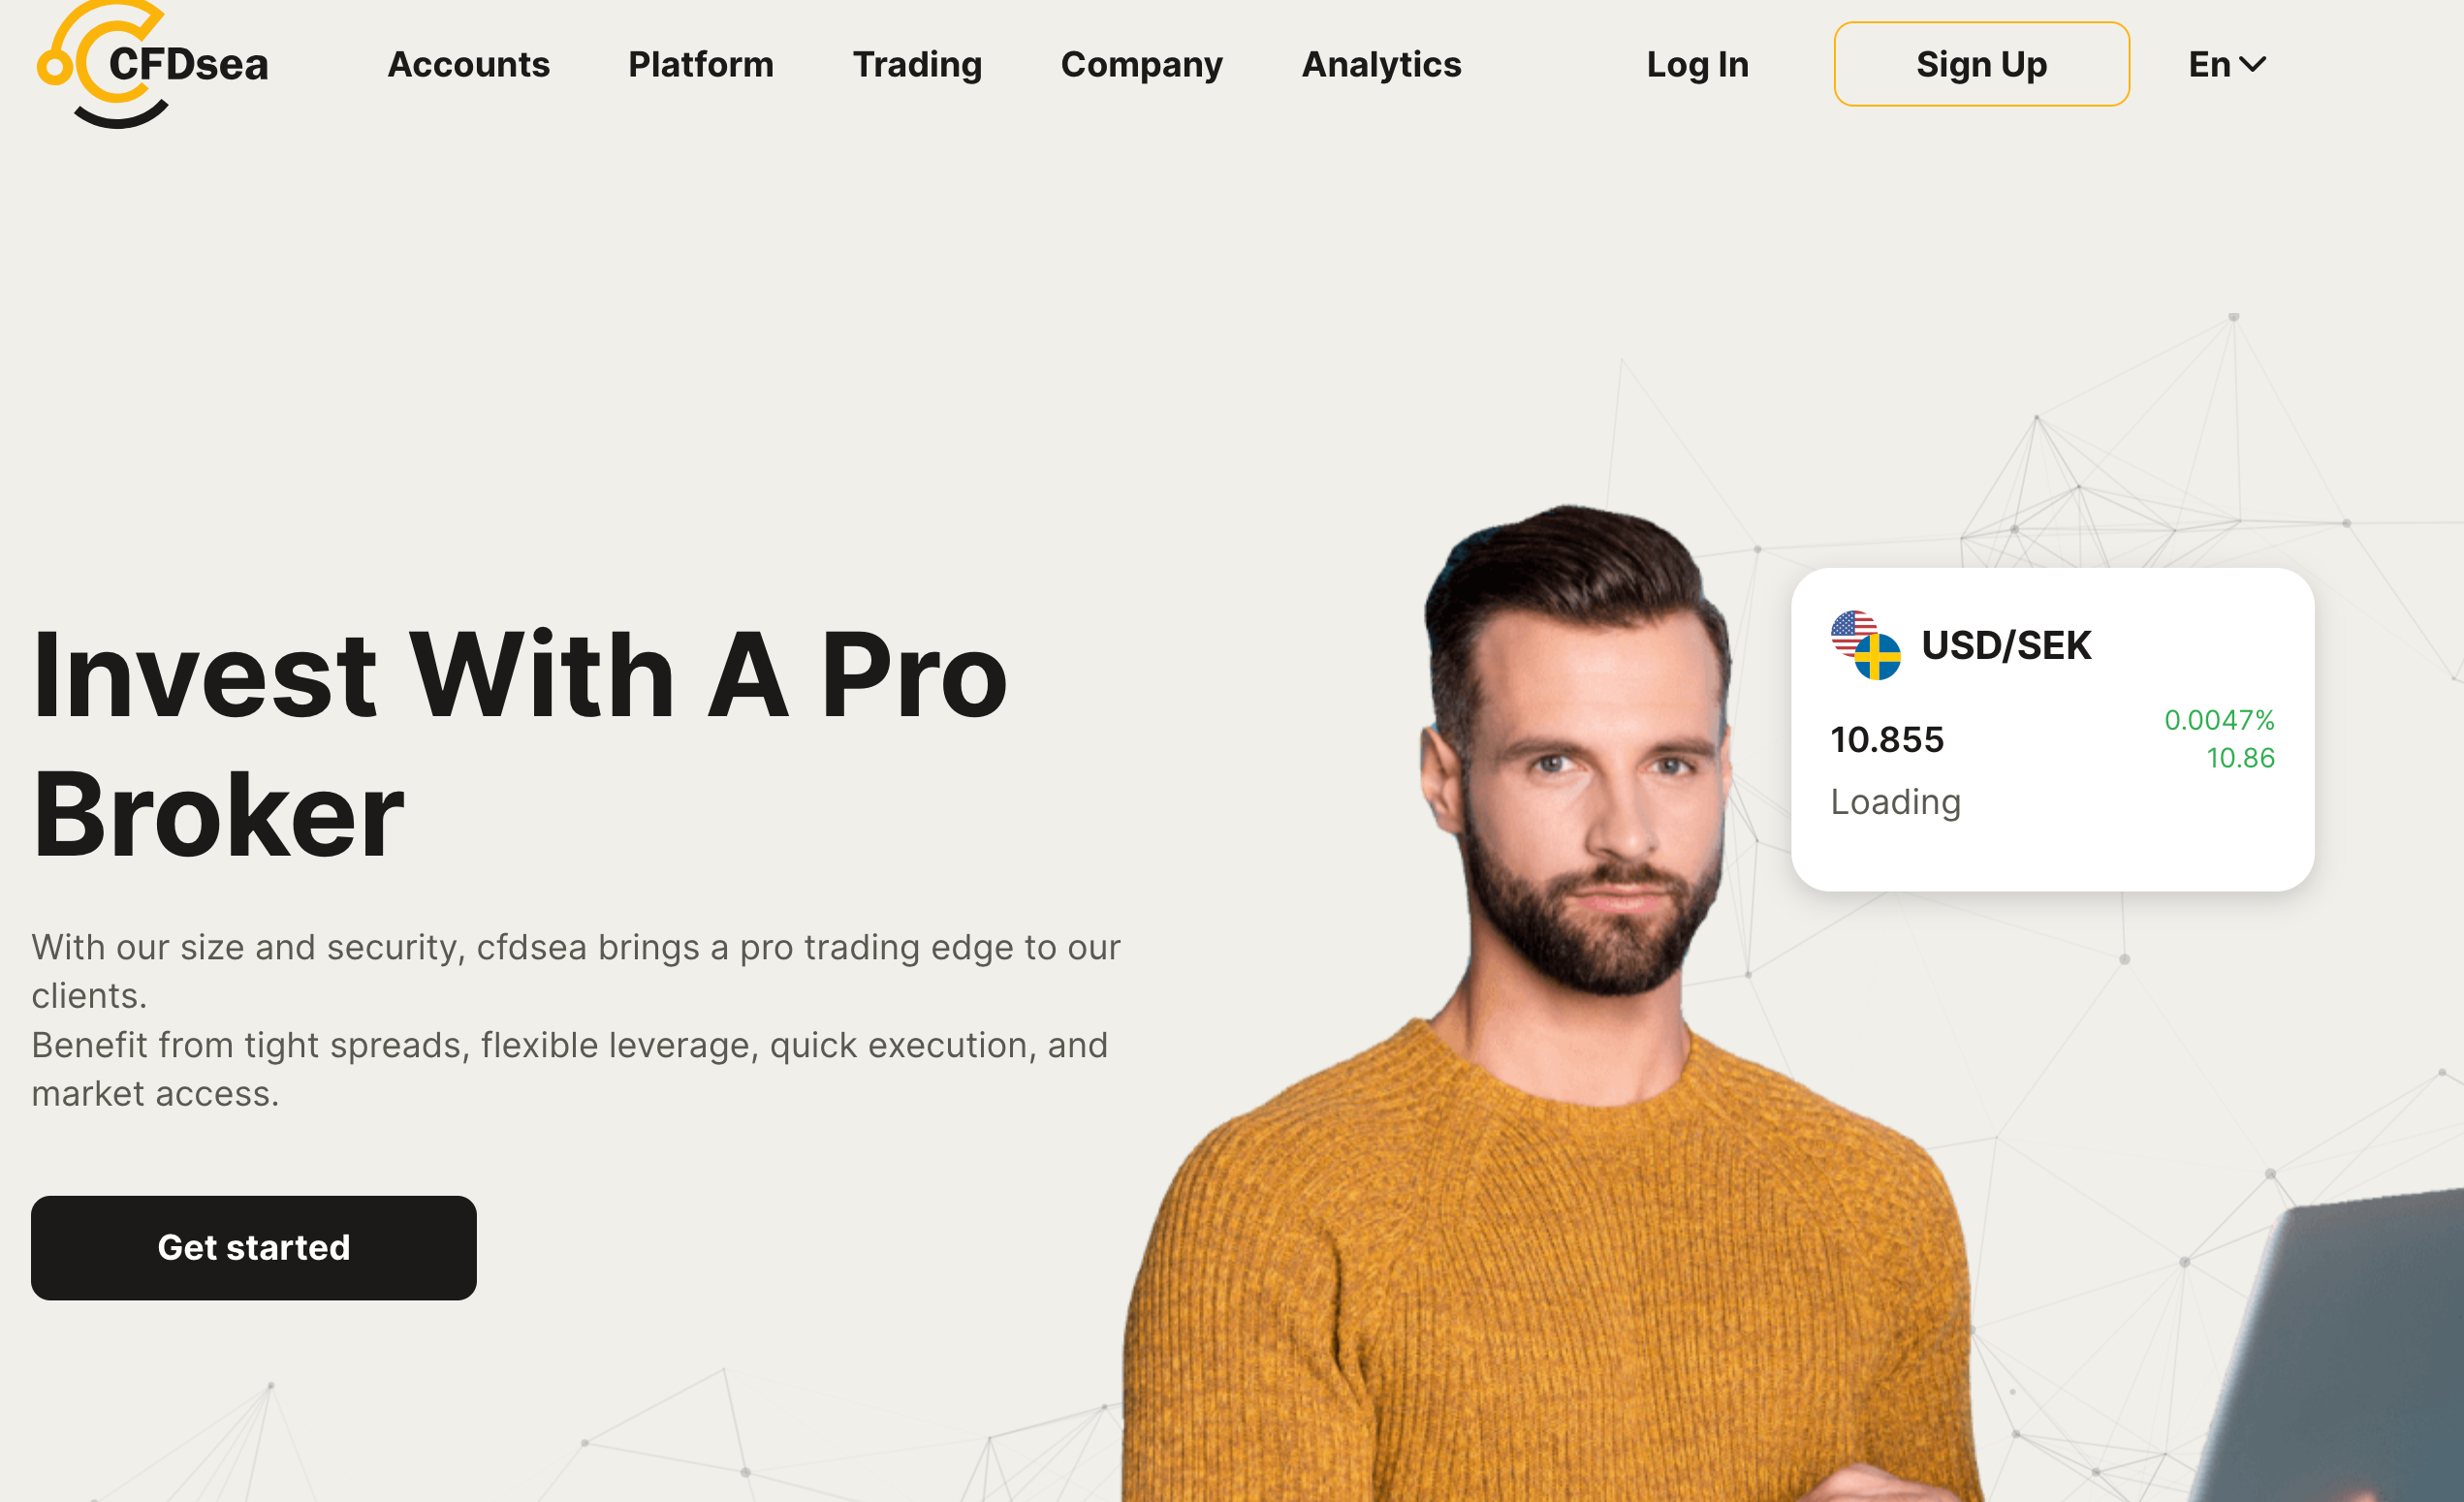Click the 0.0047% change percentage
This screenshot has width=2464, height=1502.
click(x=2219, y=719)
